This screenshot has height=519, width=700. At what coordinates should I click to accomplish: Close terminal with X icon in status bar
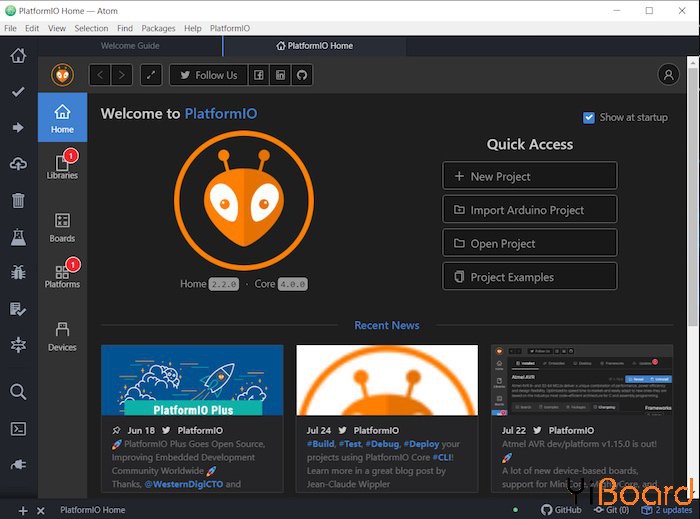point(41,511)
